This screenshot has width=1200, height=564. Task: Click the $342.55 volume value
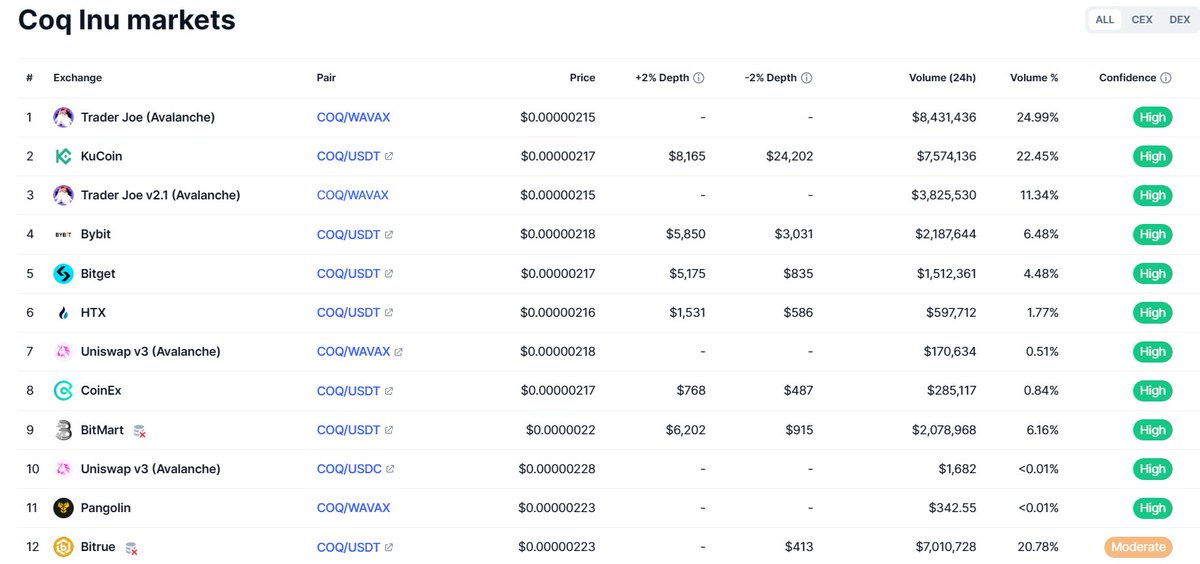point(952,508)
